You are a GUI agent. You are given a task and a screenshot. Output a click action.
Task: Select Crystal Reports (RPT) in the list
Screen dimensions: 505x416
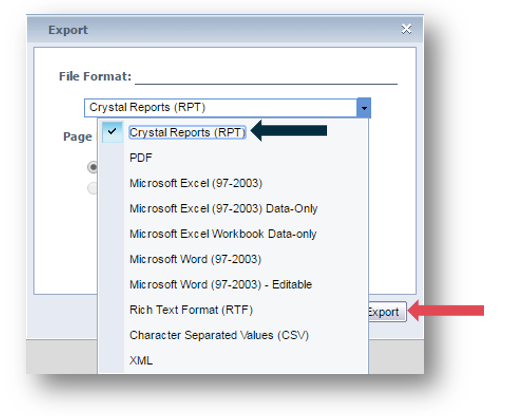(x=187, y=132)
